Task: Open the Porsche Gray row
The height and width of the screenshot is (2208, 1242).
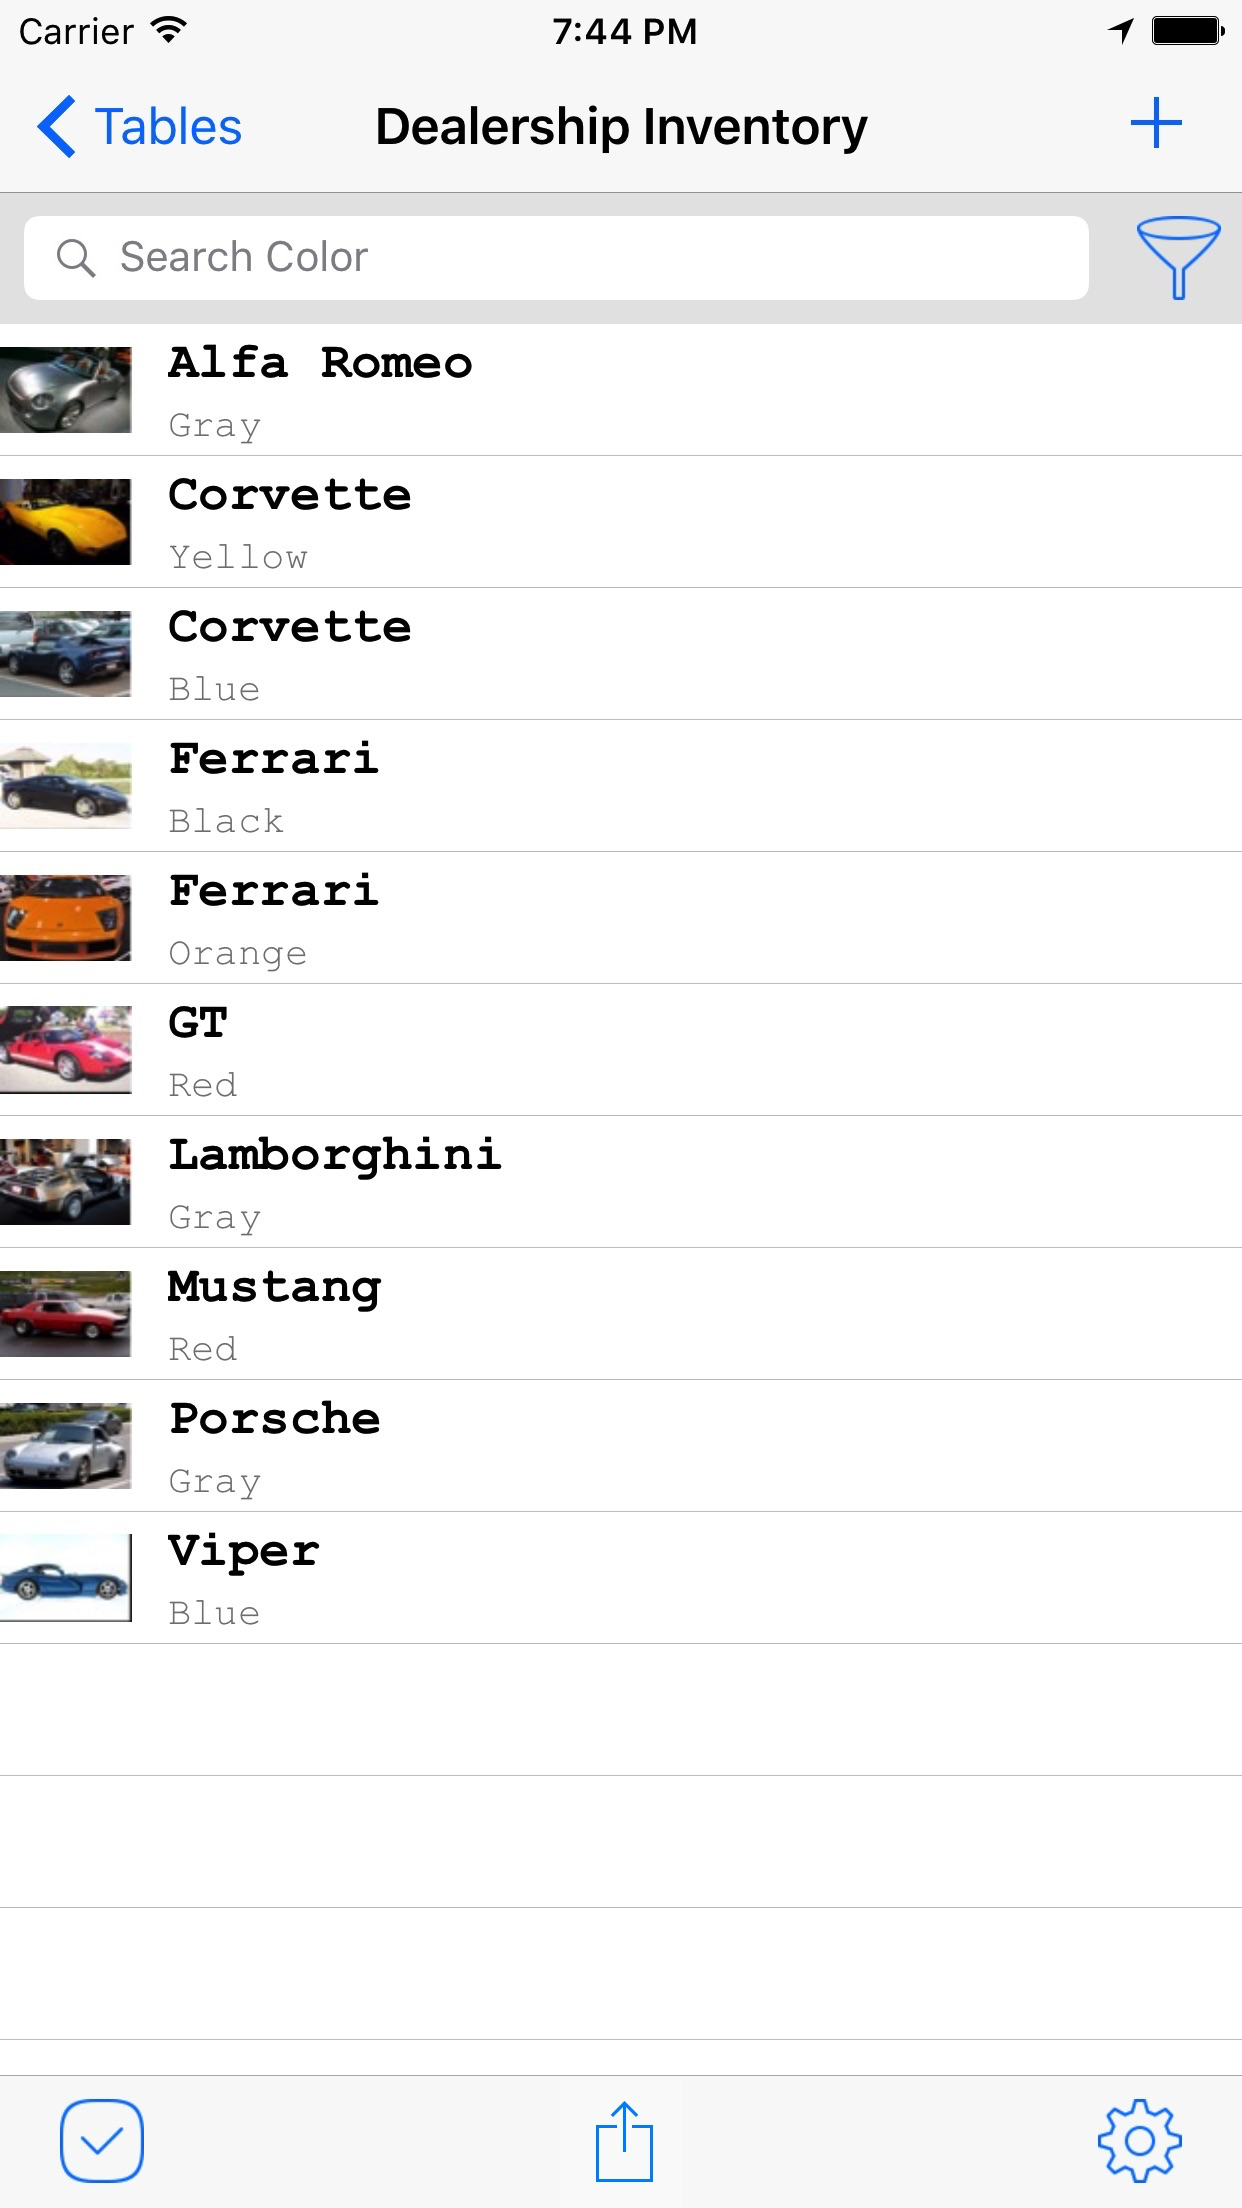Action: coord(620,1446)
